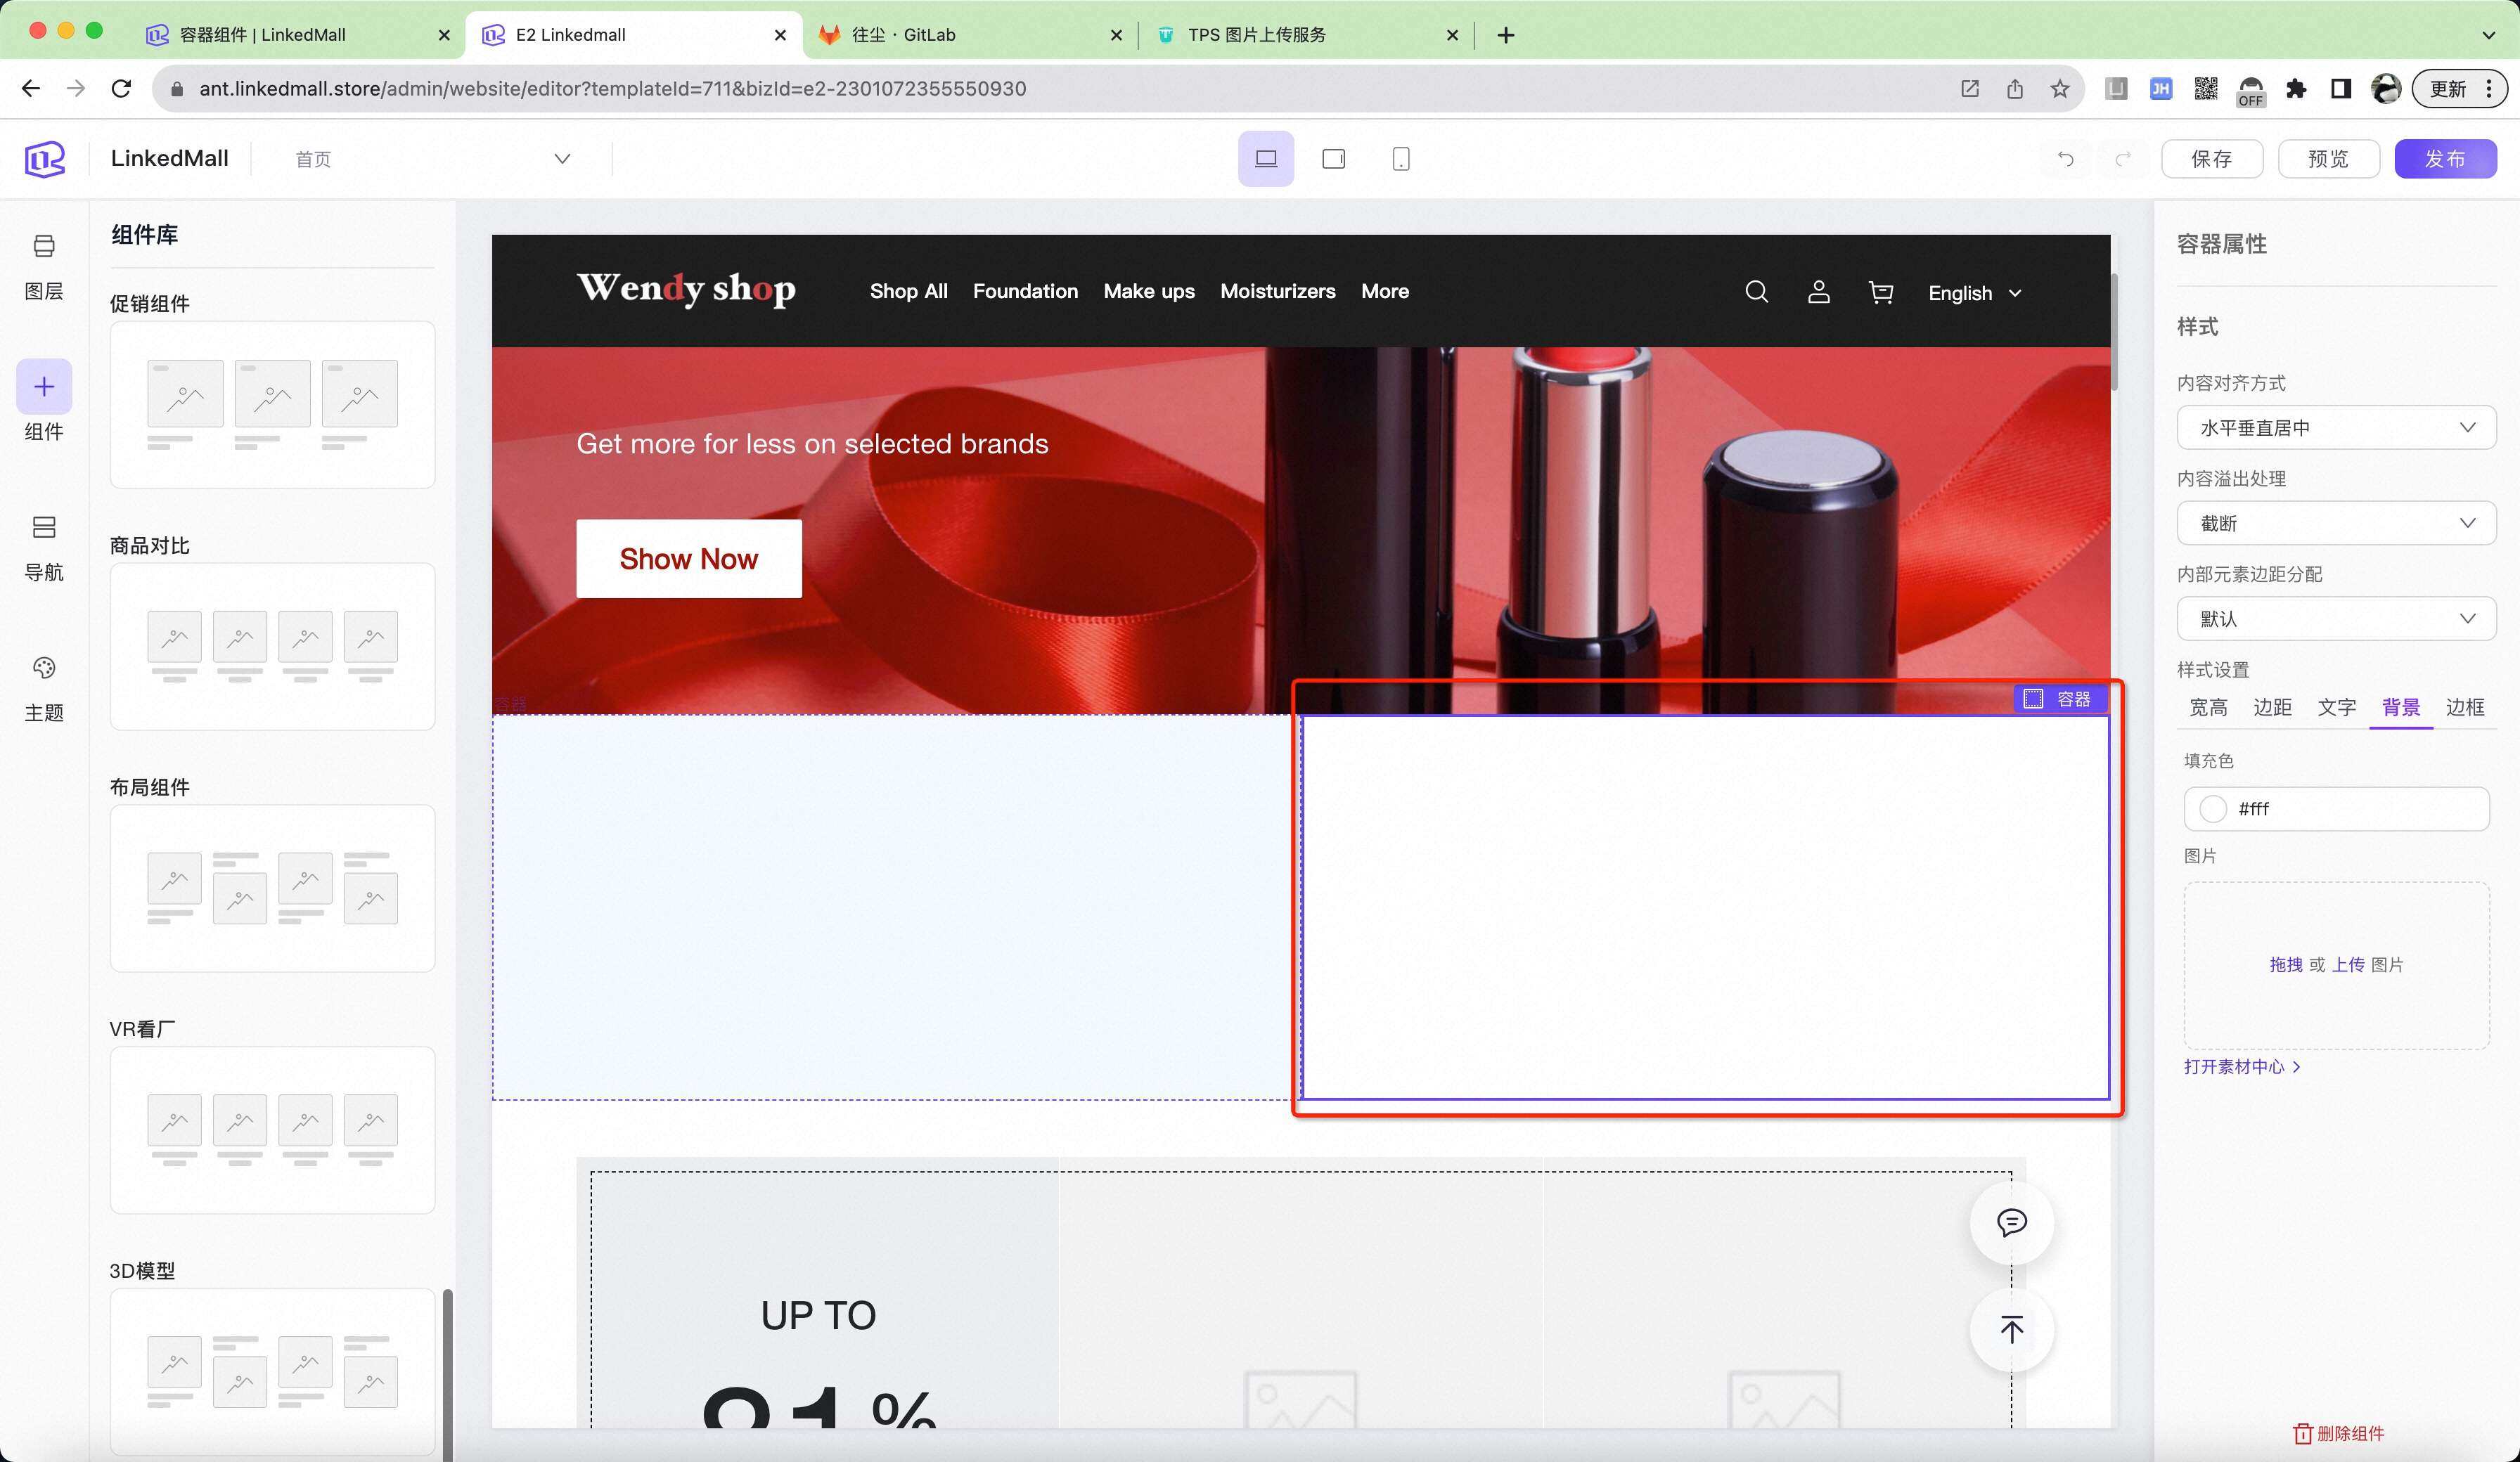Switch to mobile preview device icon
2520x1462 pixels.
coord(1400,159)
